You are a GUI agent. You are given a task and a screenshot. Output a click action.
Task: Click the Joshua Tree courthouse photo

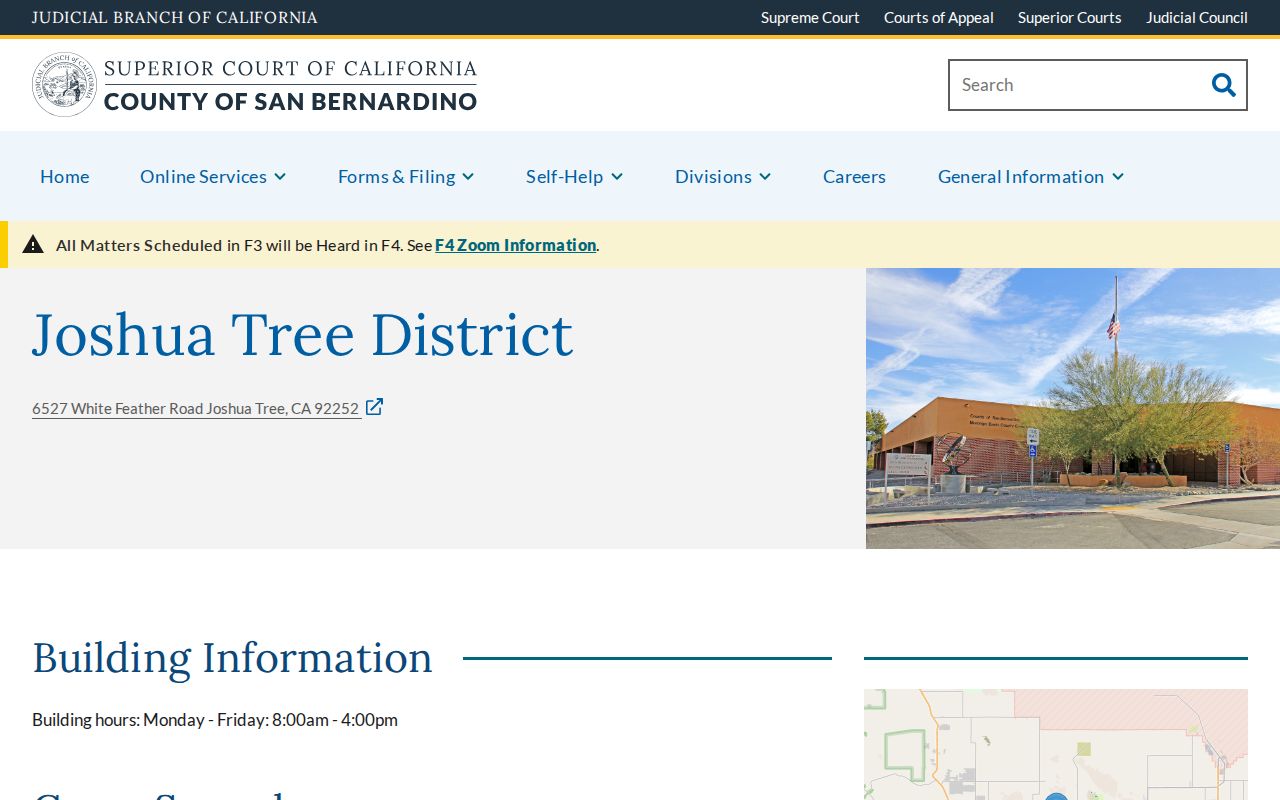[x=1073, y=408]
